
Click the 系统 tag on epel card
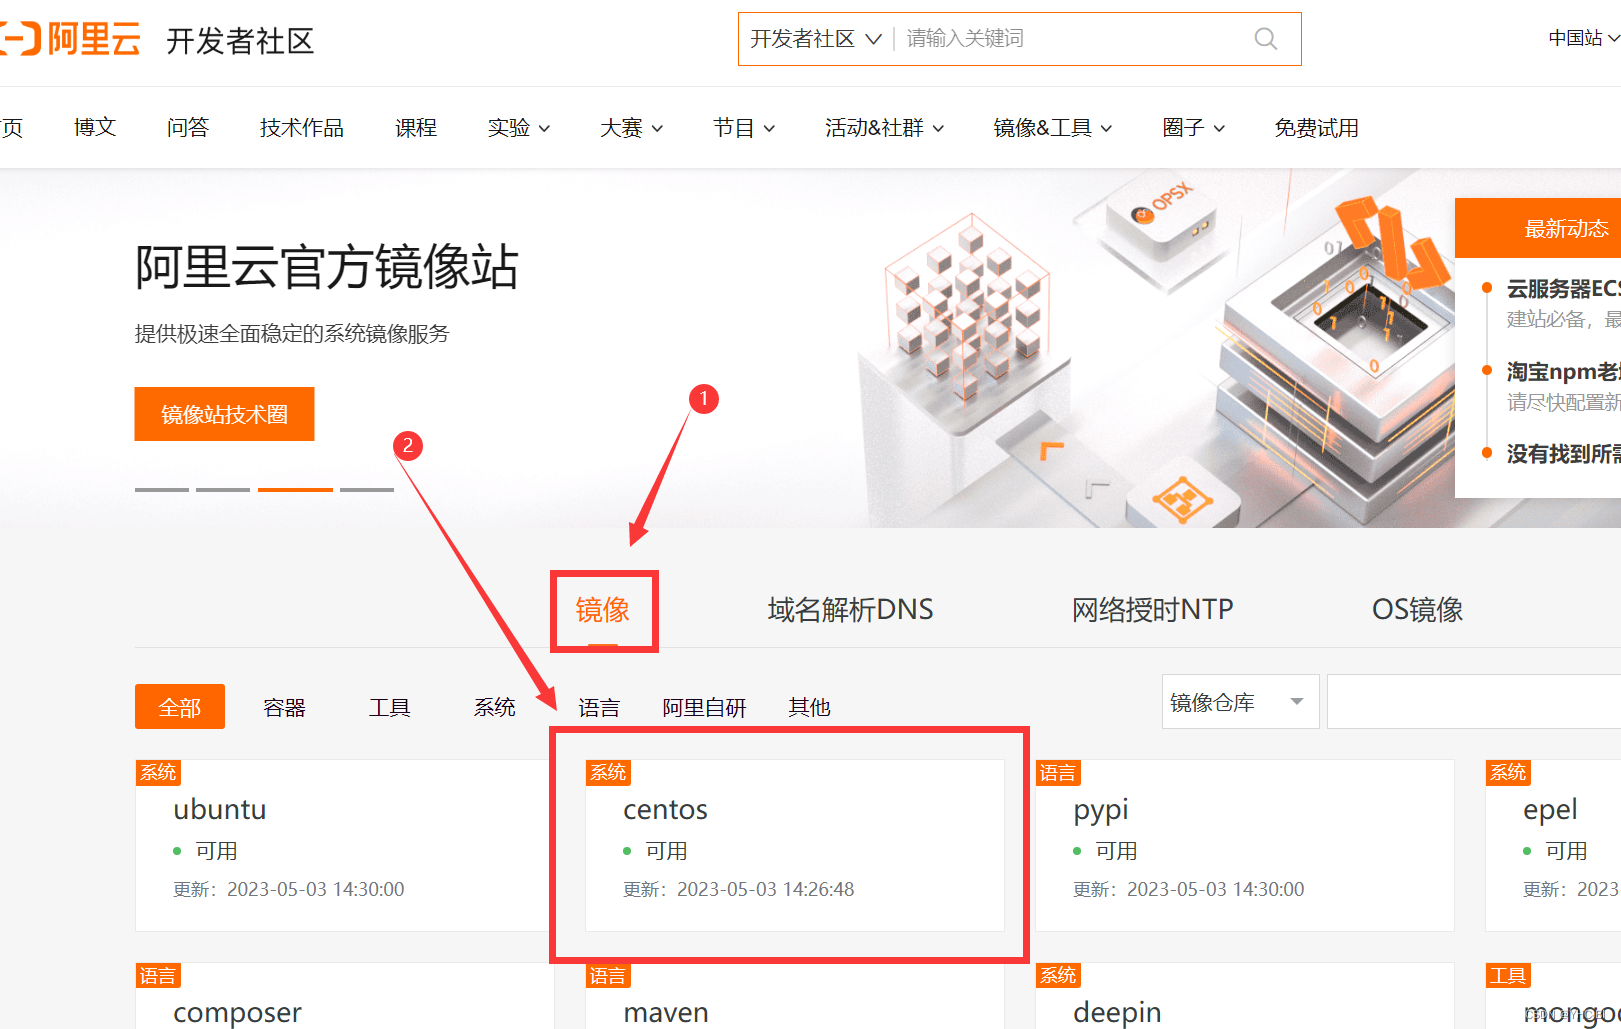[x=1508, y=772]
